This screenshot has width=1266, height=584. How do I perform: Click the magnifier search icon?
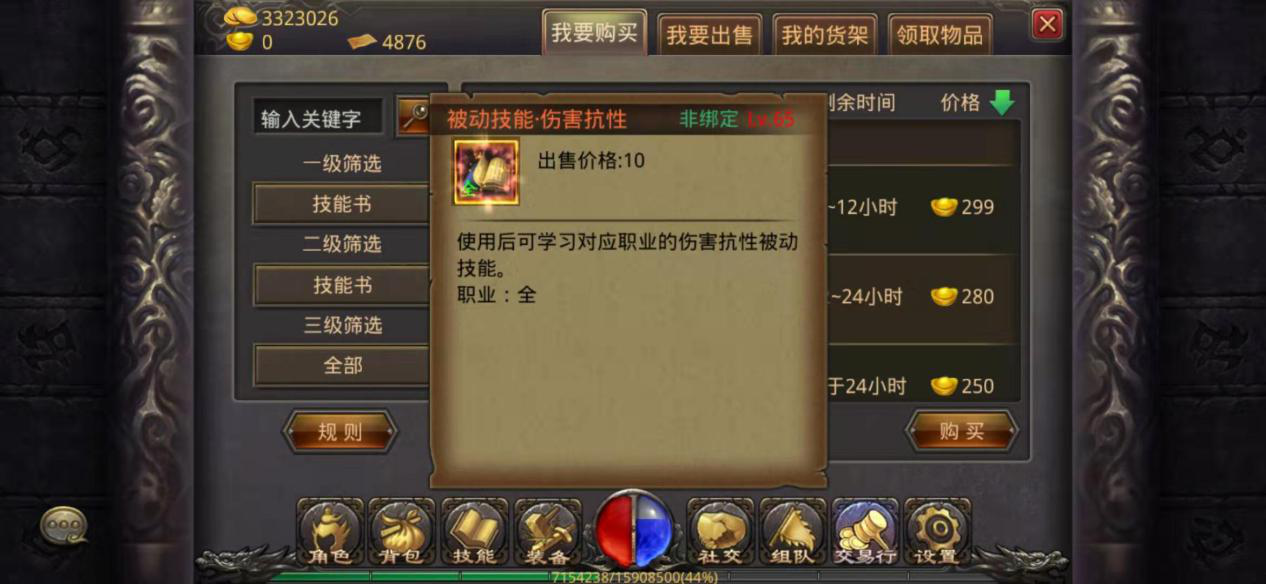pyautogui.click(x=412, y=117)
